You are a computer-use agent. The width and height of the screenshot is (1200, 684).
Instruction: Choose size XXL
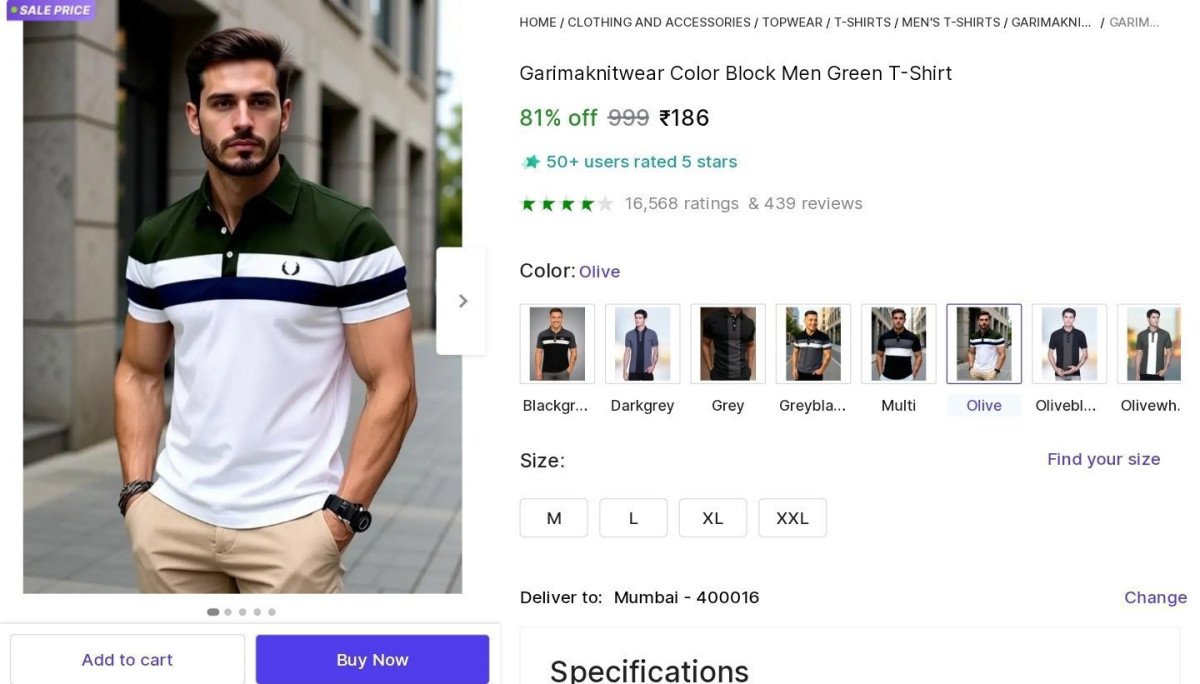click(x=792, y=518)
